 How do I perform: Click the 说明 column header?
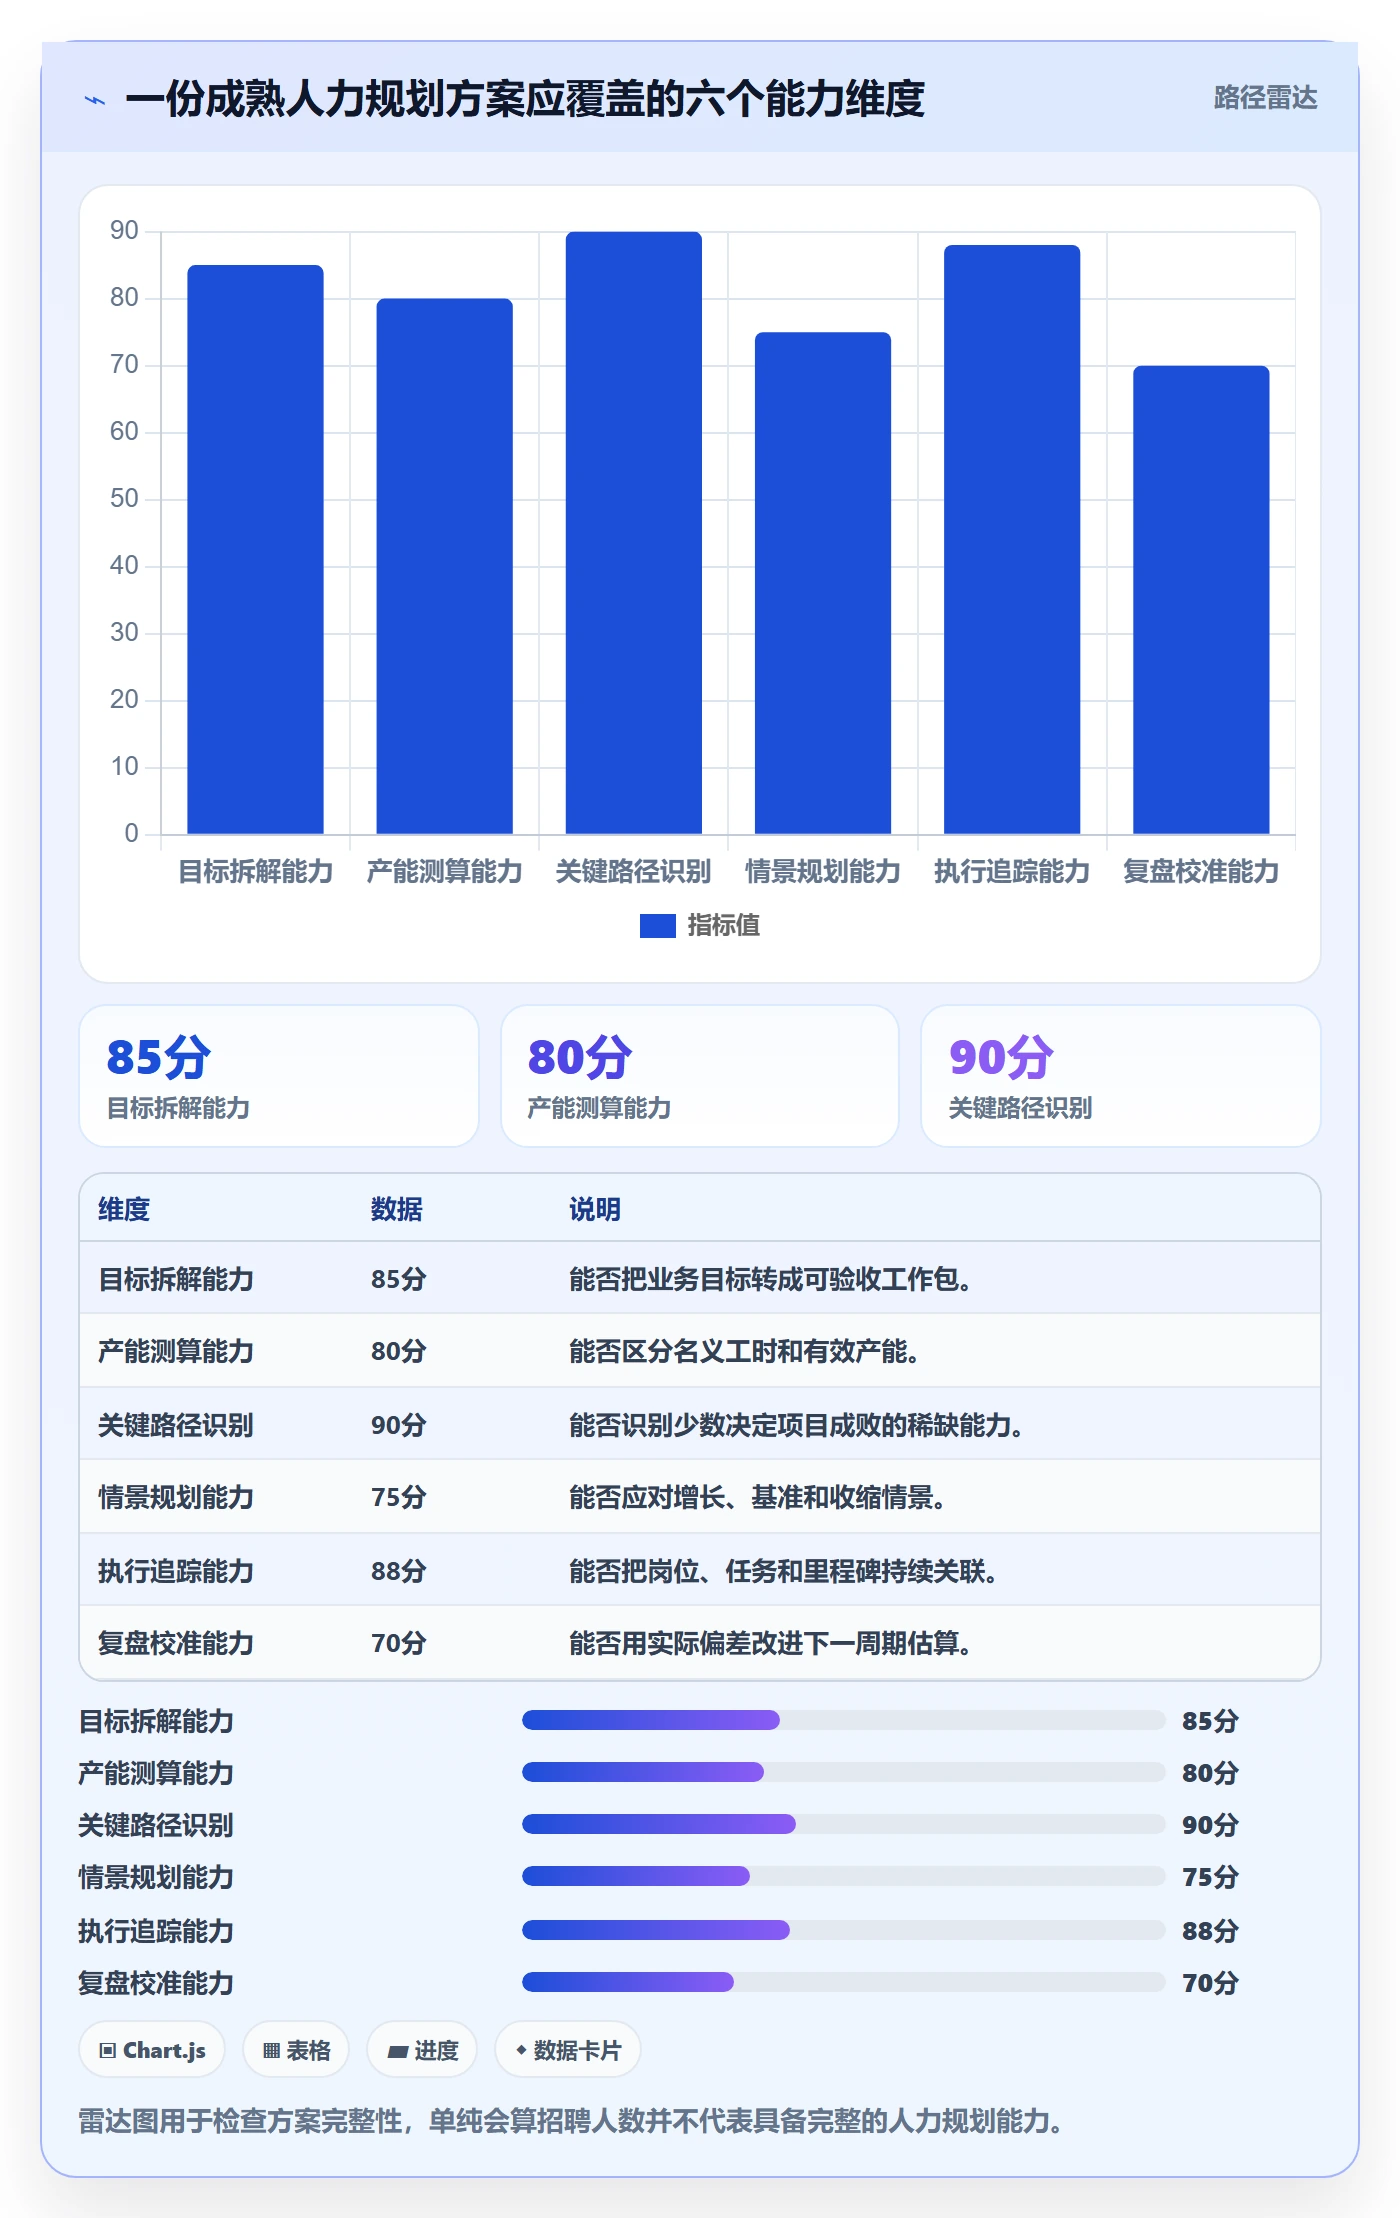595,1209
